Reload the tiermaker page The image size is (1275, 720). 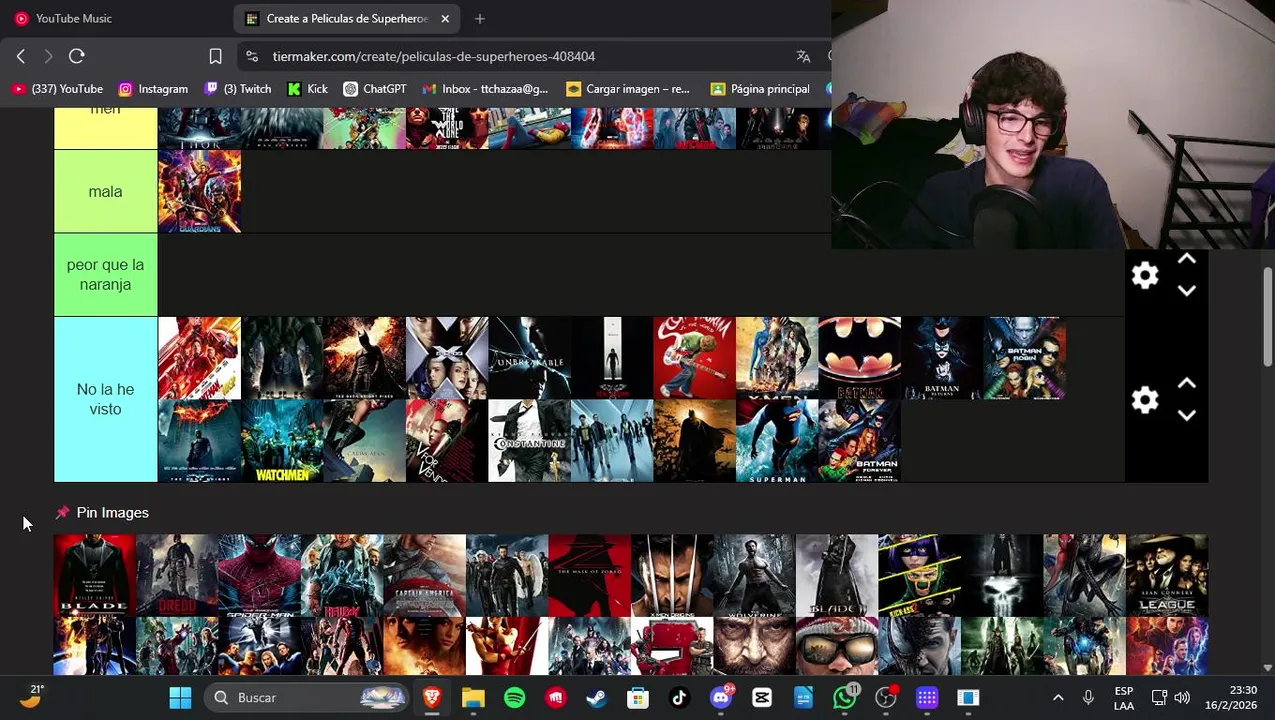[77, 56]
